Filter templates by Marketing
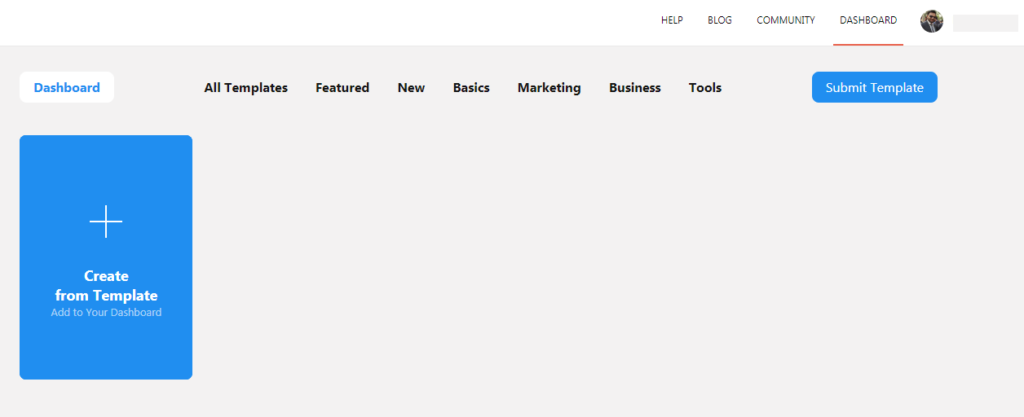This screenshot has width=1024, height=417. (x=549, y=88)
